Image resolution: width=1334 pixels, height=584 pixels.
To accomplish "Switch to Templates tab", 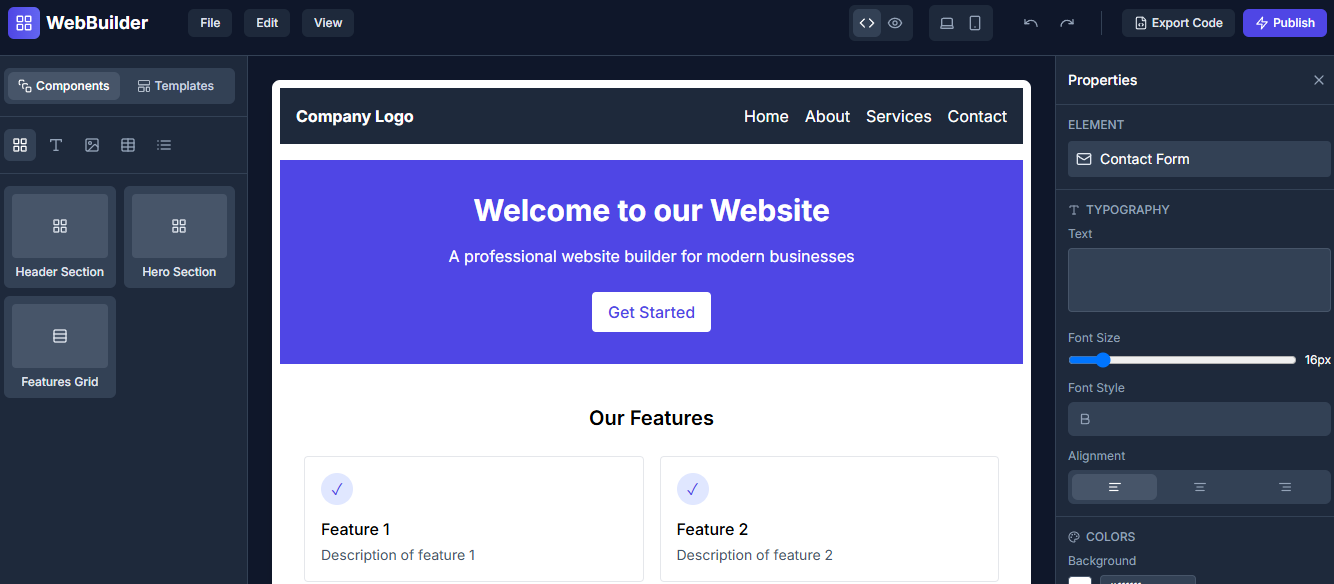I will pyautogui.click(x=176, y=86).
